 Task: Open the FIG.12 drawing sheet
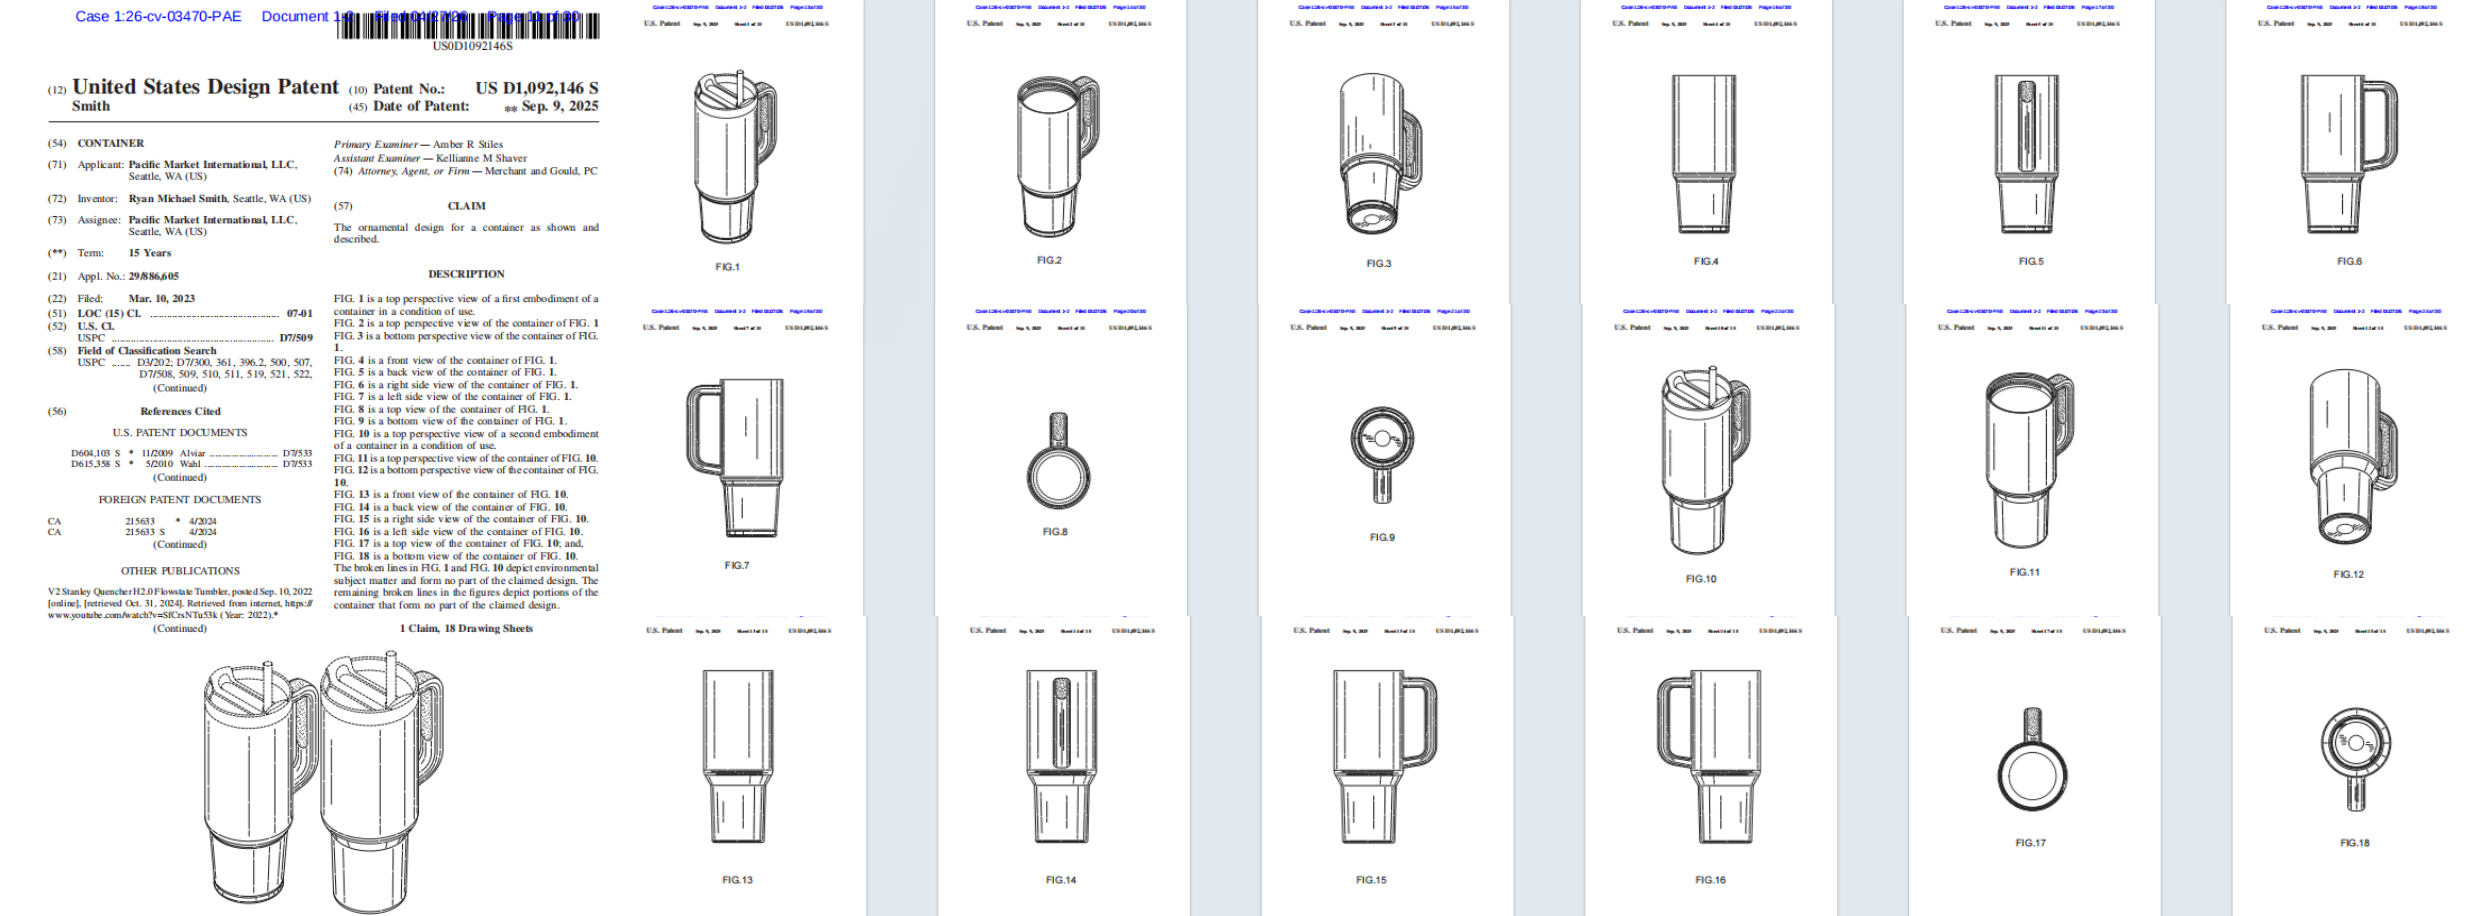click(2352, 460)
